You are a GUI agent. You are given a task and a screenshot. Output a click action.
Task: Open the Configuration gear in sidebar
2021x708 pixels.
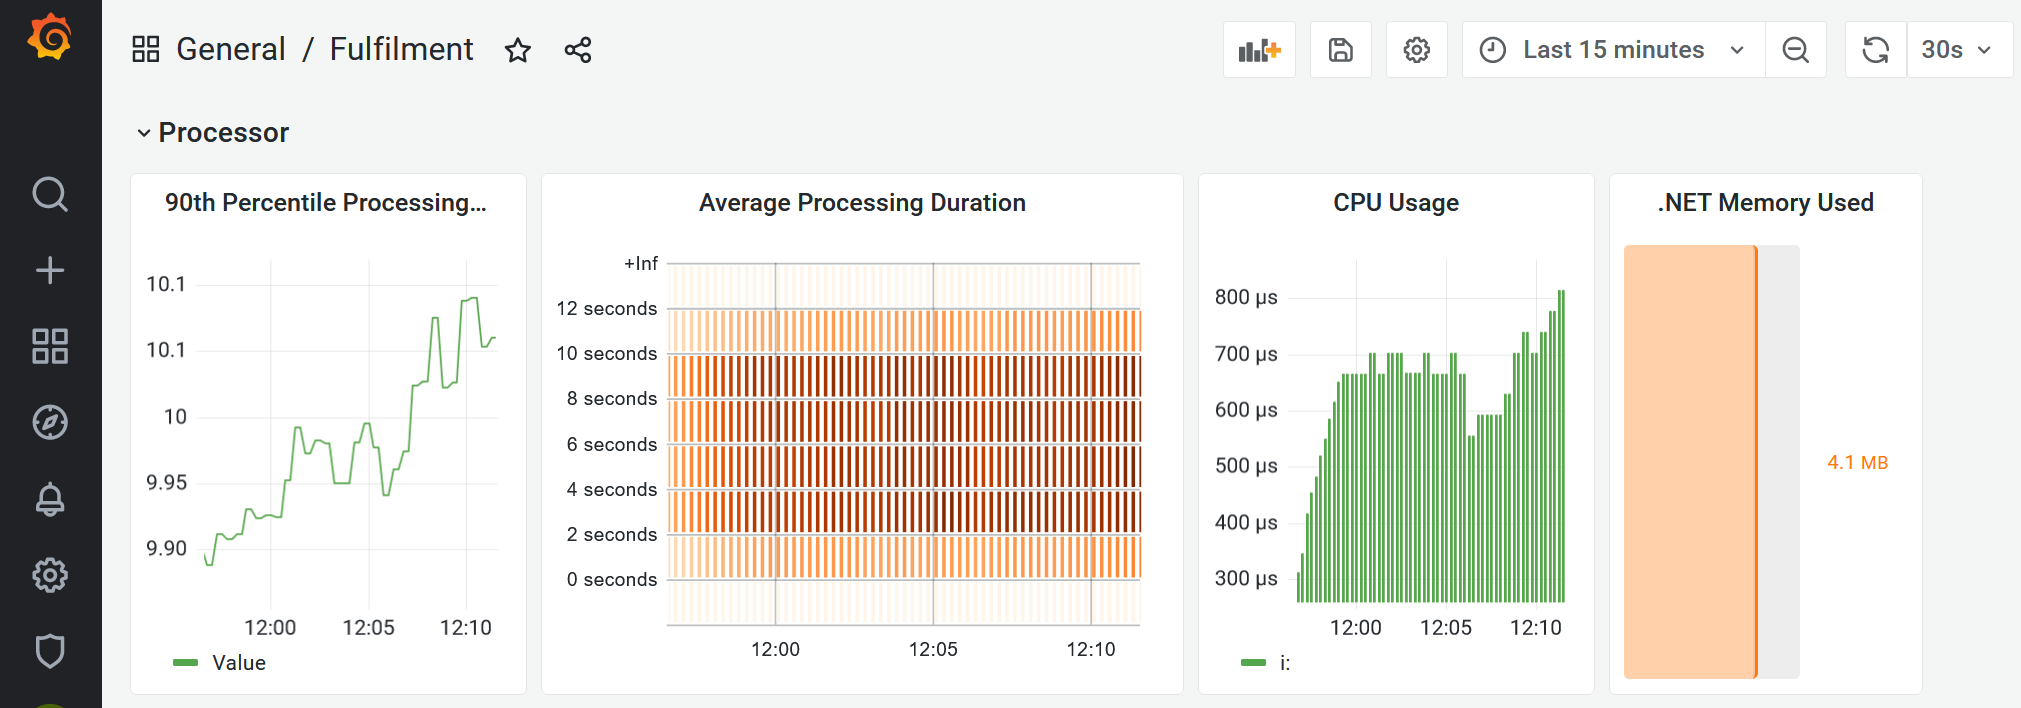click(x=50, y=574)
